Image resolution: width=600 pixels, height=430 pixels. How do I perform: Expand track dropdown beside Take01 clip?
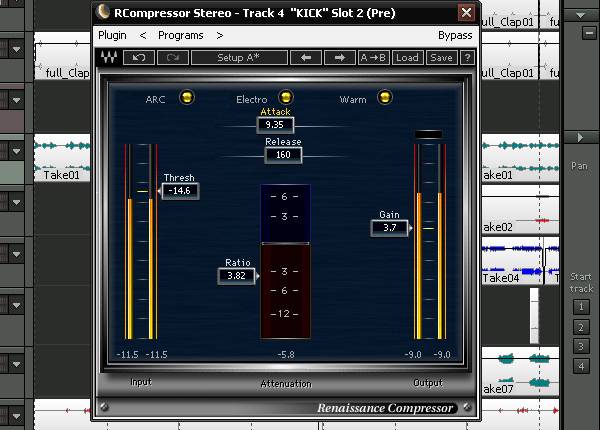[x=16, y=151]
